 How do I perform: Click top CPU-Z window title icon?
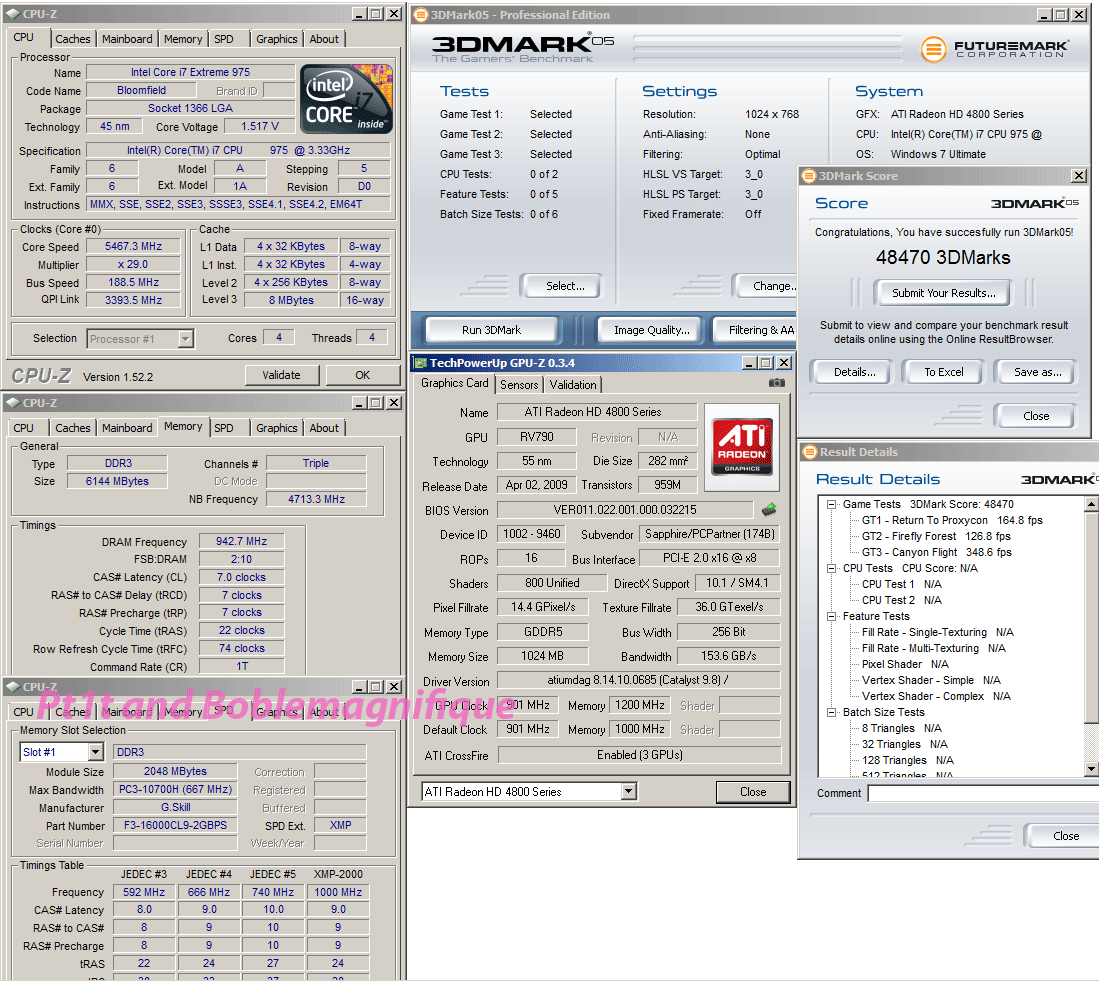[x=13, y=13]
